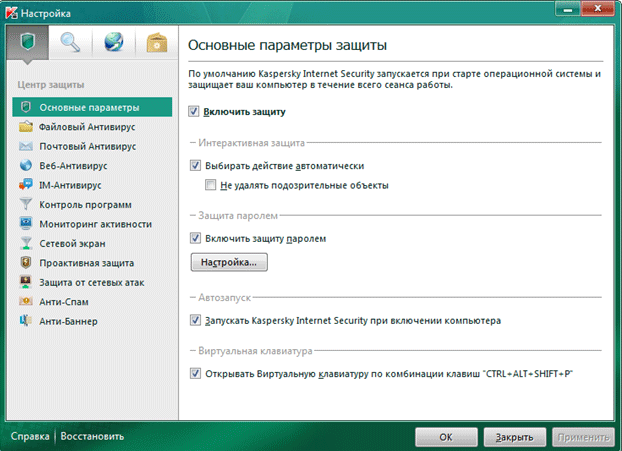Viewport: 622px width, 451px height.
Task: Click the icon beside Анти-Баннер
Action: [26, 320]
